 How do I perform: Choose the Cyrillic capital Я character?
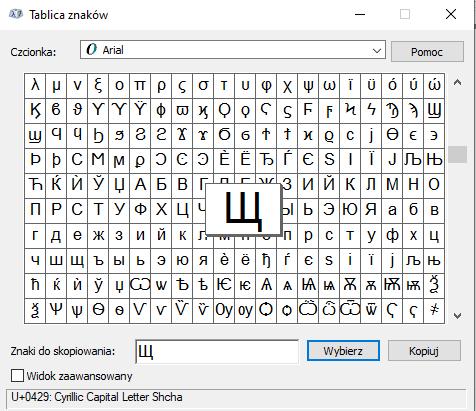[x=371, y=211]
